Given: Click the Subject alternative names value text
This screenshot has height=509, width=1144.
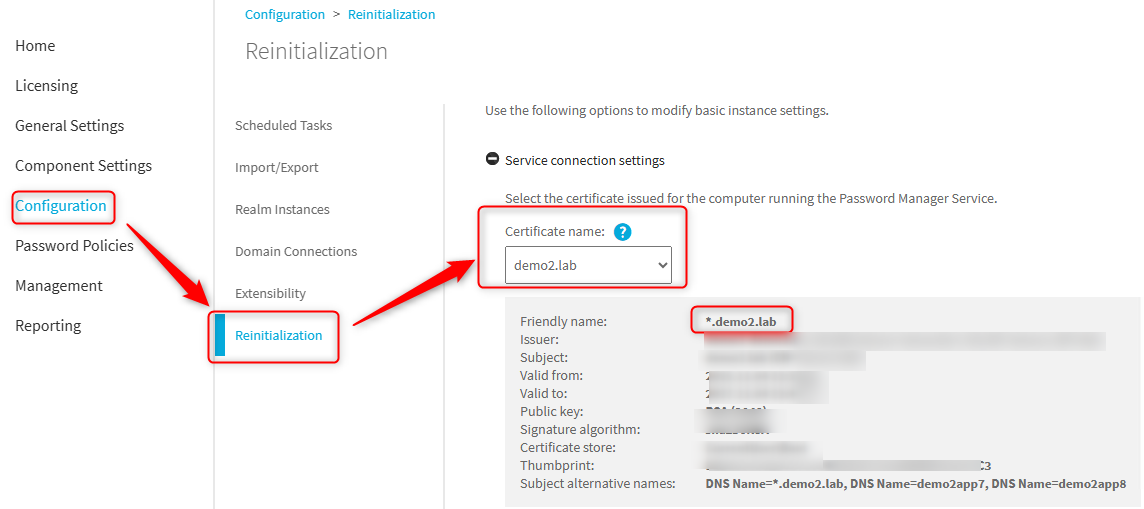Looking at the screenshot, I should click(x=915, y=484).
